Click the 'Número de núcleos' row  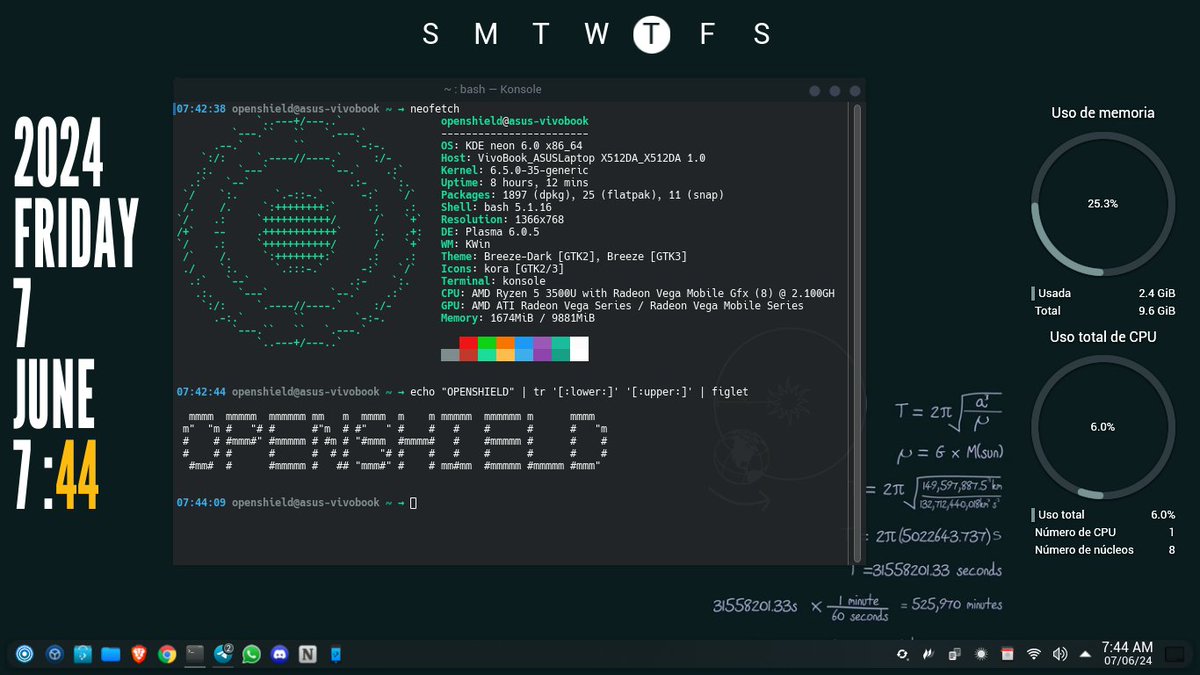pyautogui.click(x=1103, y=550)
